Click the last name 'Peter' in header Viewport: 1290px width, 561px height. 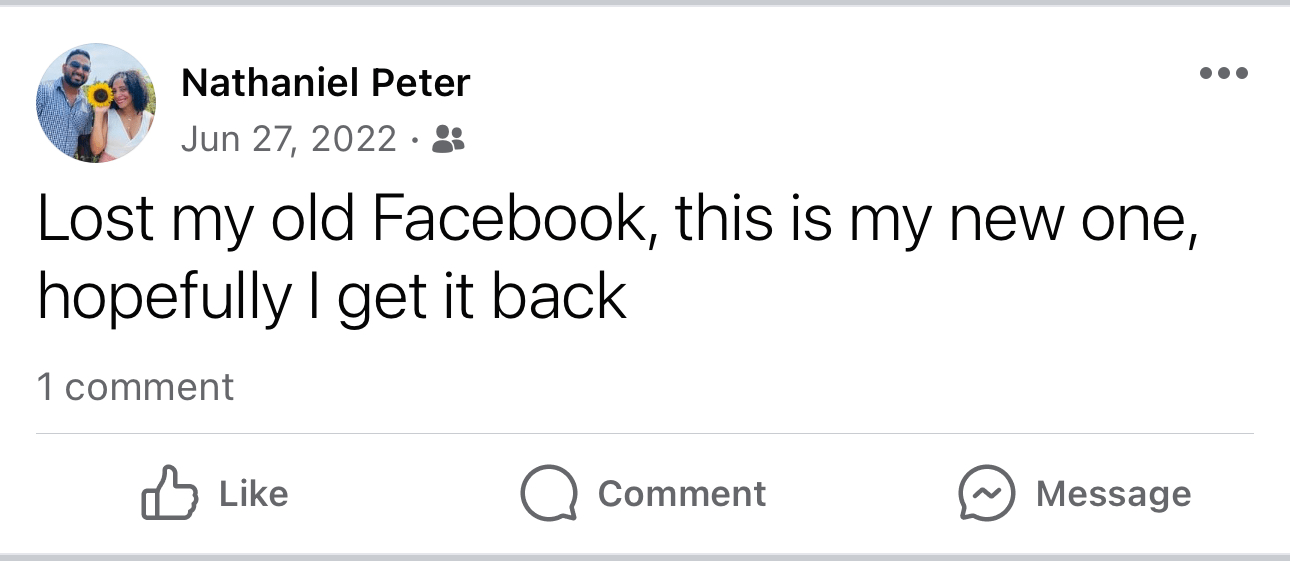(420, 83)
